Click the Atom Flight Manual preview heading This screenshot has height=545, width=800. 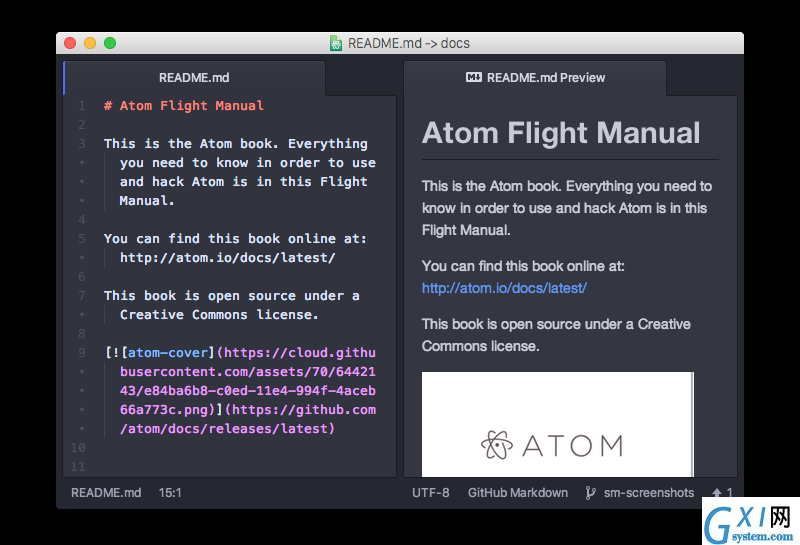(561, 133)
